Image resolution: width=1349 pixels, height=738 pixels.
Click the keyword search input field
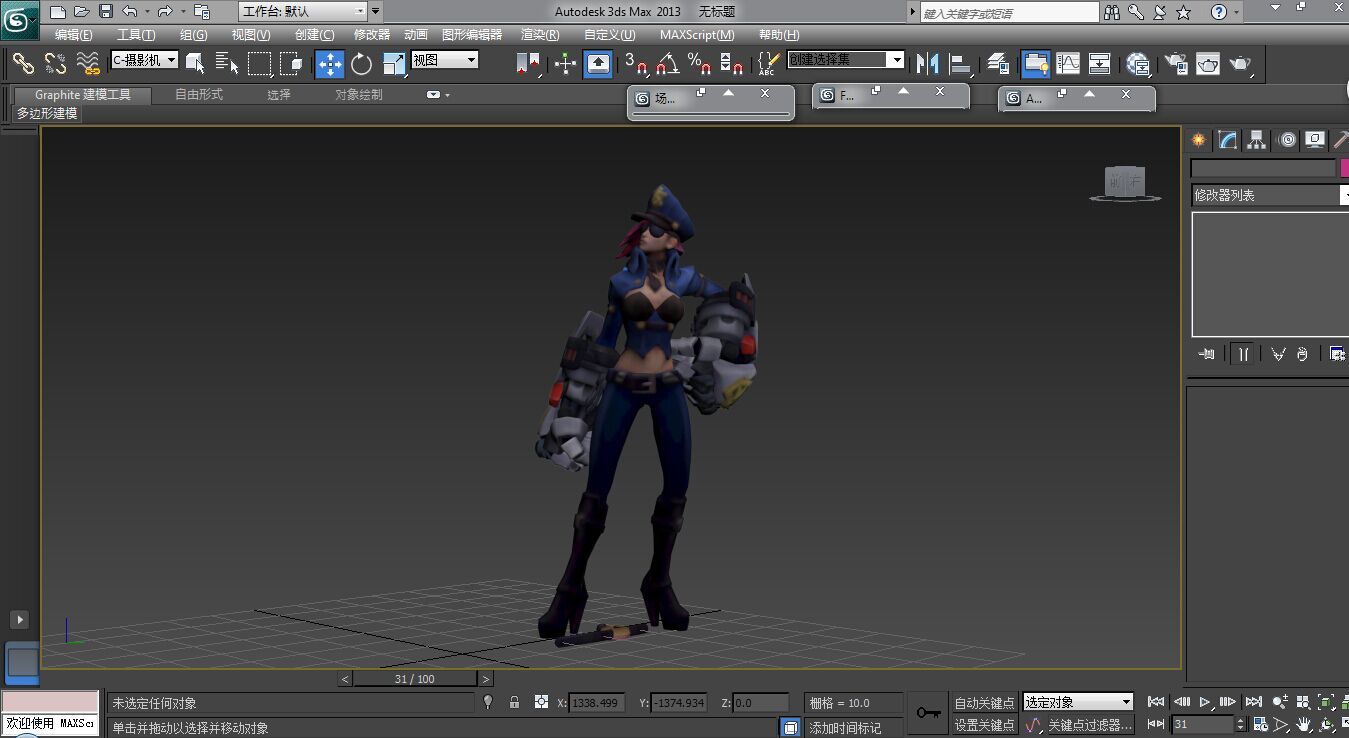(1009, 13)
